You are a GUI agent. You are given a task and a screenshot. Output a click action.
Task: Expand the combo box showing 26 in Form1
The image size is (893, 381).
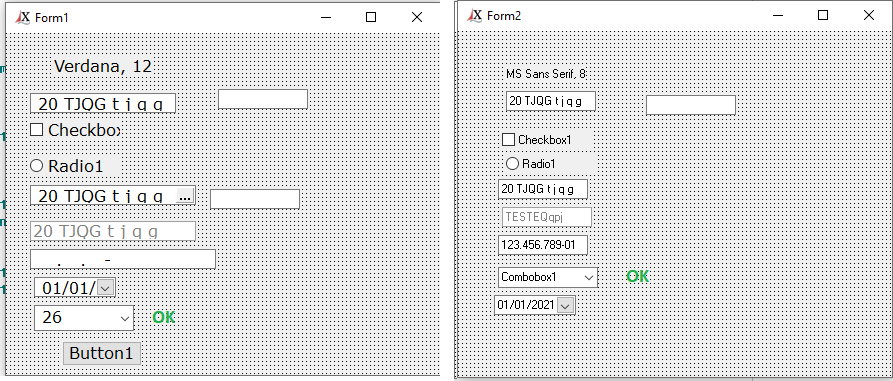pyautogui.click(x=125, y=318)
